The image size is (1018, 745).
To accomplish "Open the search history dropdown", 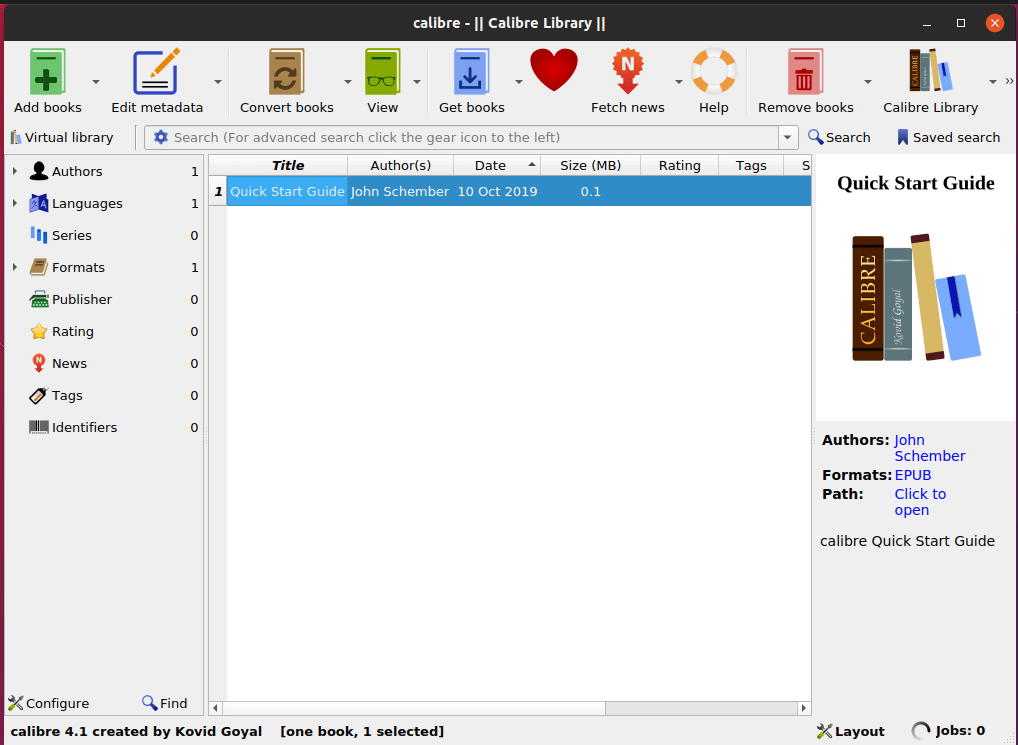I will pos(788,138).
